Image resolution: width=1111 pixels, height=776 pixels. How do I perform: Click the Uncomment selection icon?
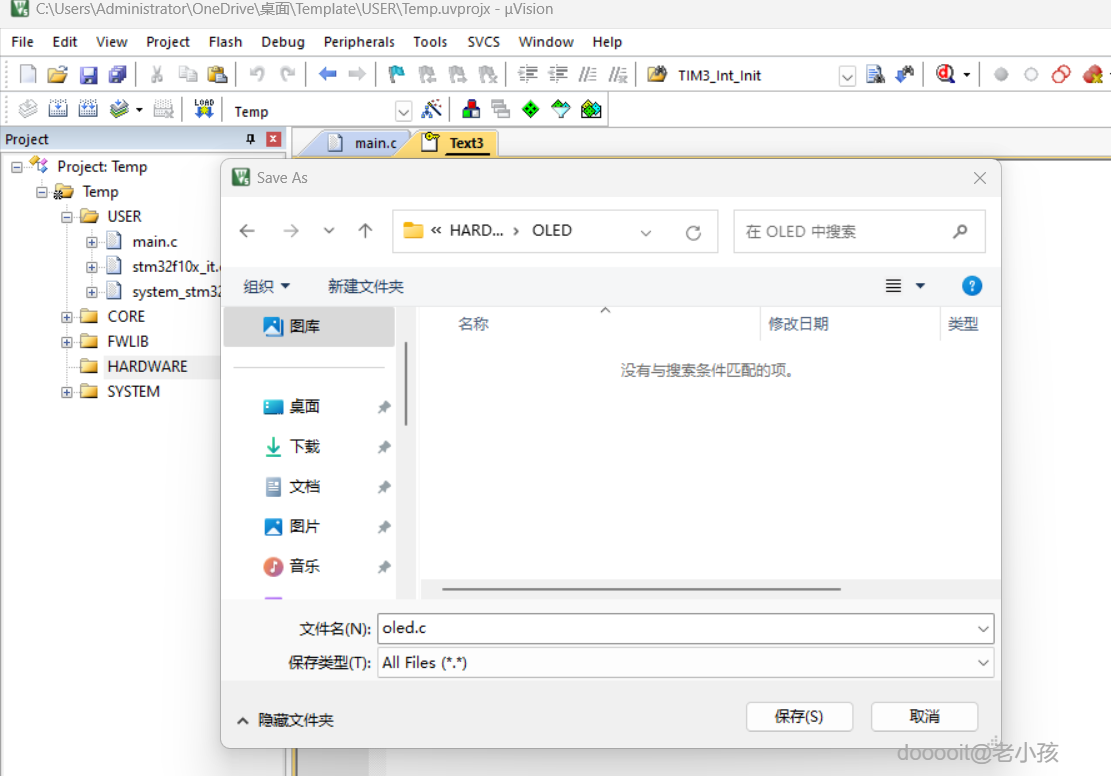[x=618, y=74]
